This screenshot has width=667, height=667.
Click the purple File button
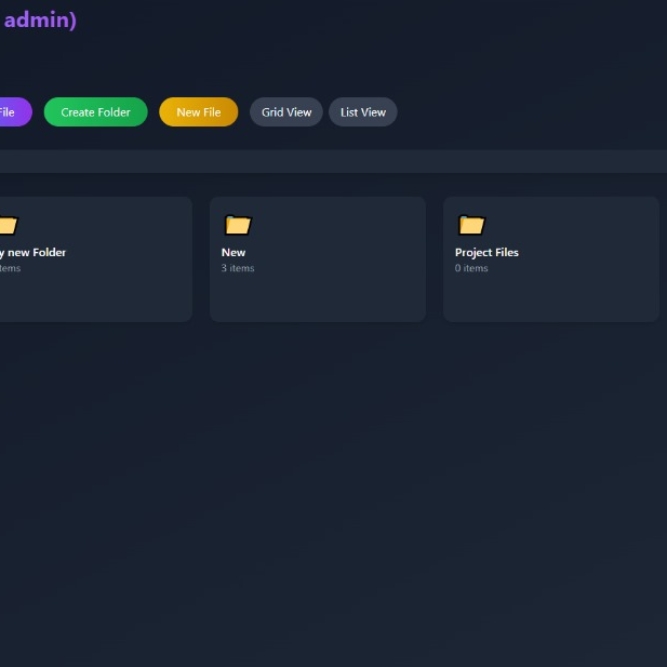tap(12, 112)
